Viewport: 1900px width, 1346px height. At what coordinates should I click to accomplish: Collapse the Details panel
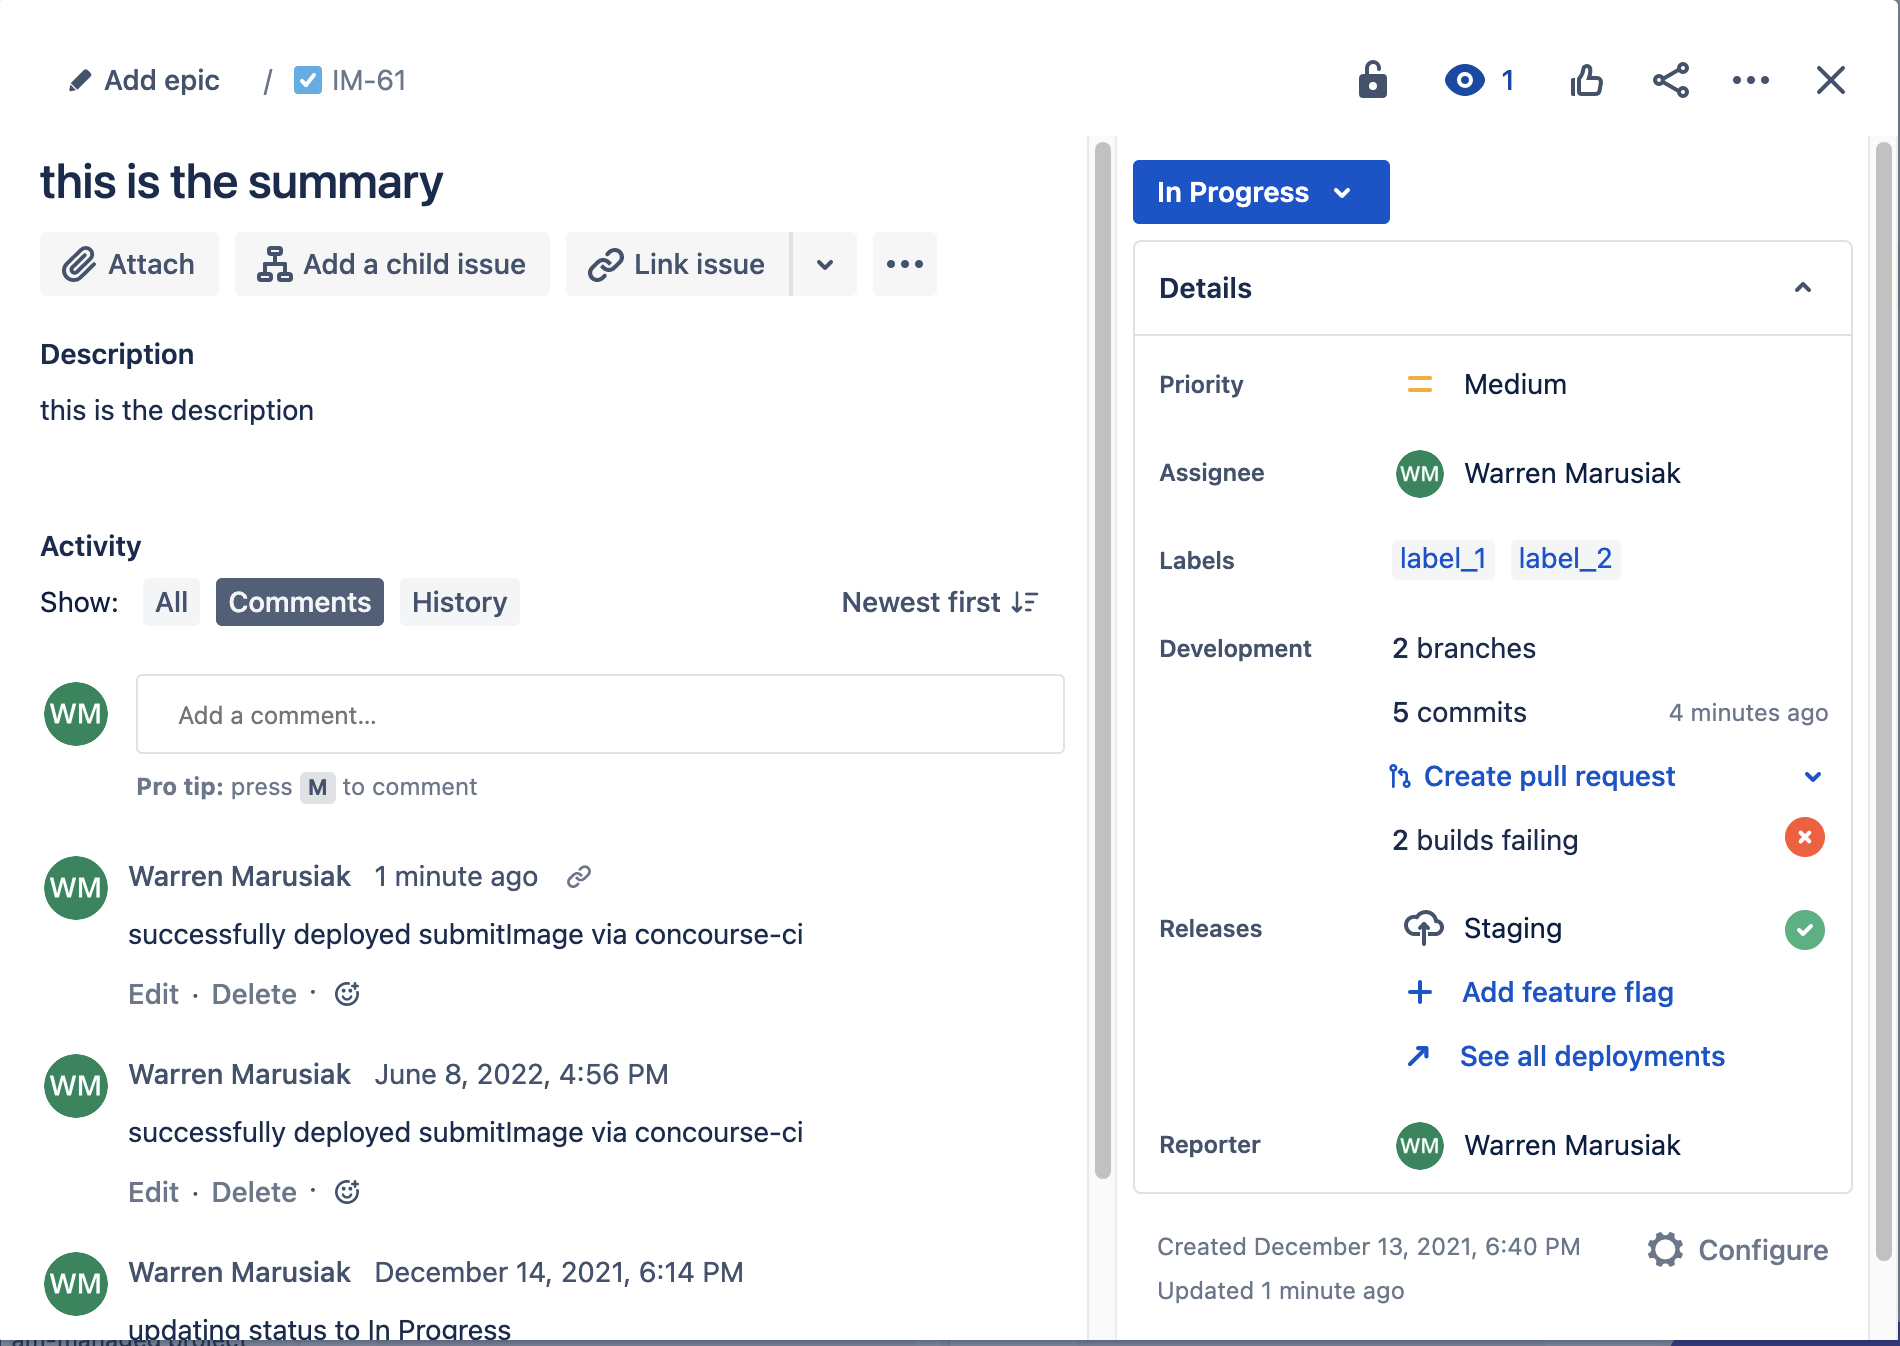[x=1803, y=288]
